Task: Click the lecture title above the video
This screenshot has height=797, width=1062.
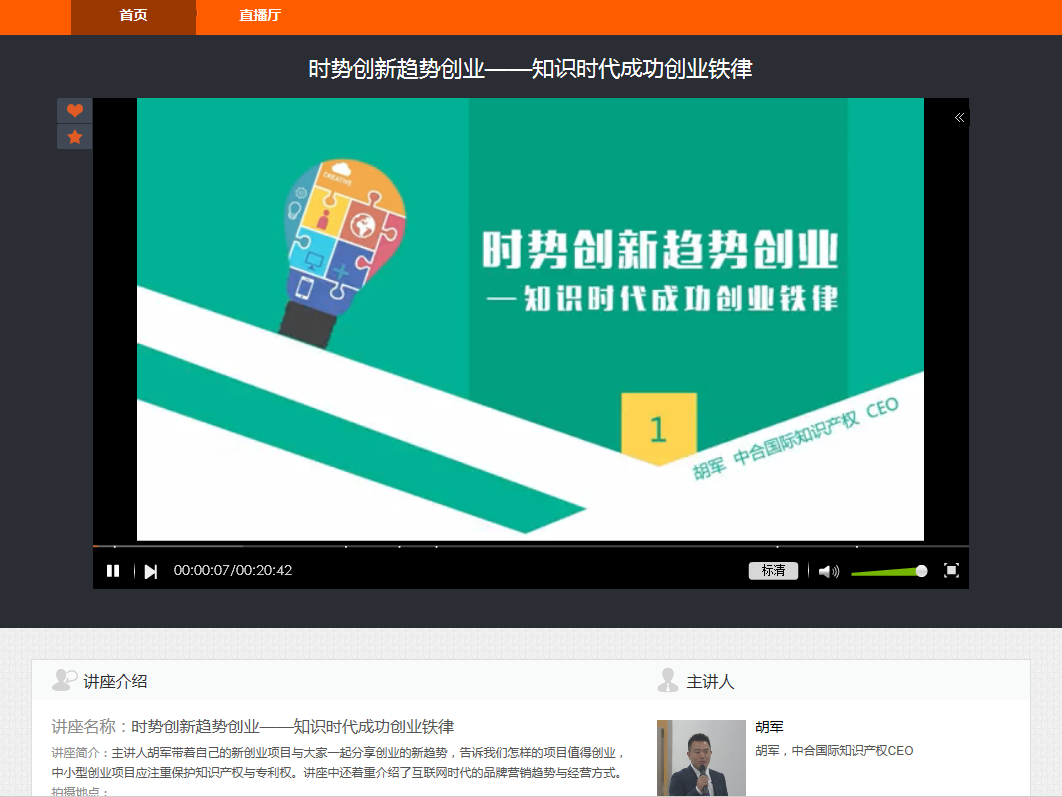Action: (530, 69)
